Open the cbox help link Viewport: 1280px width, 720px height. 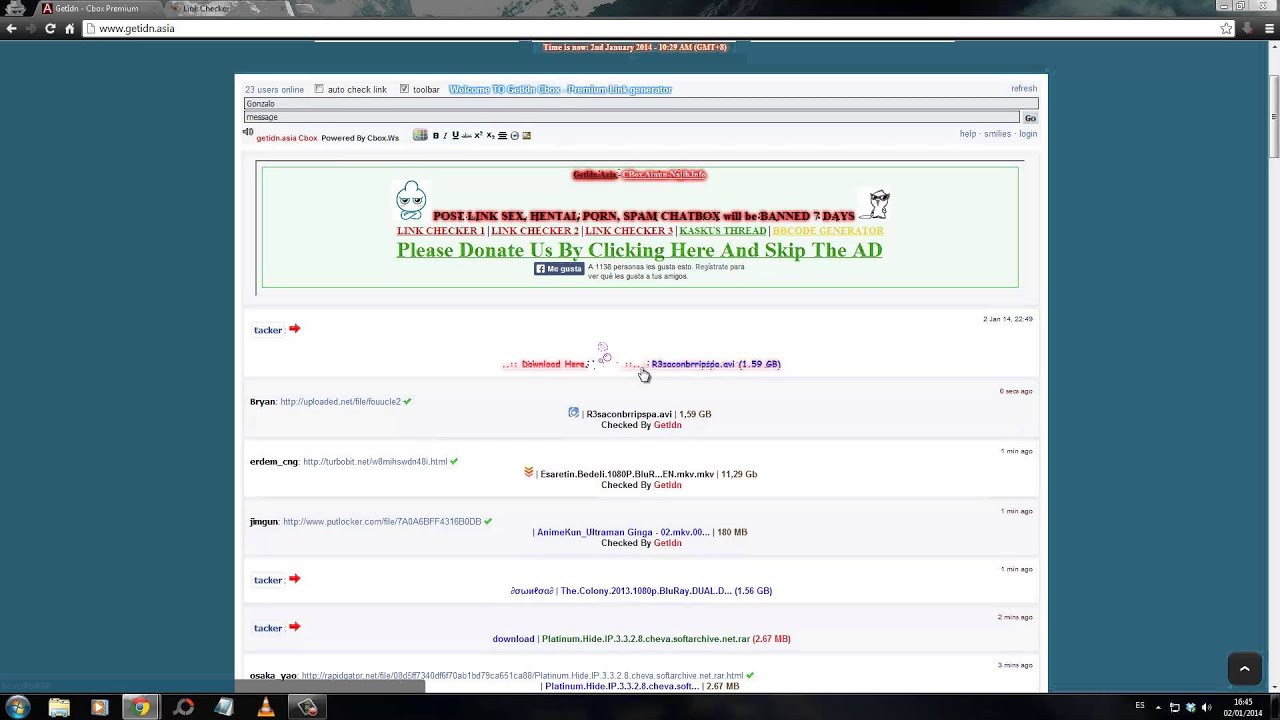click(968, 134)
